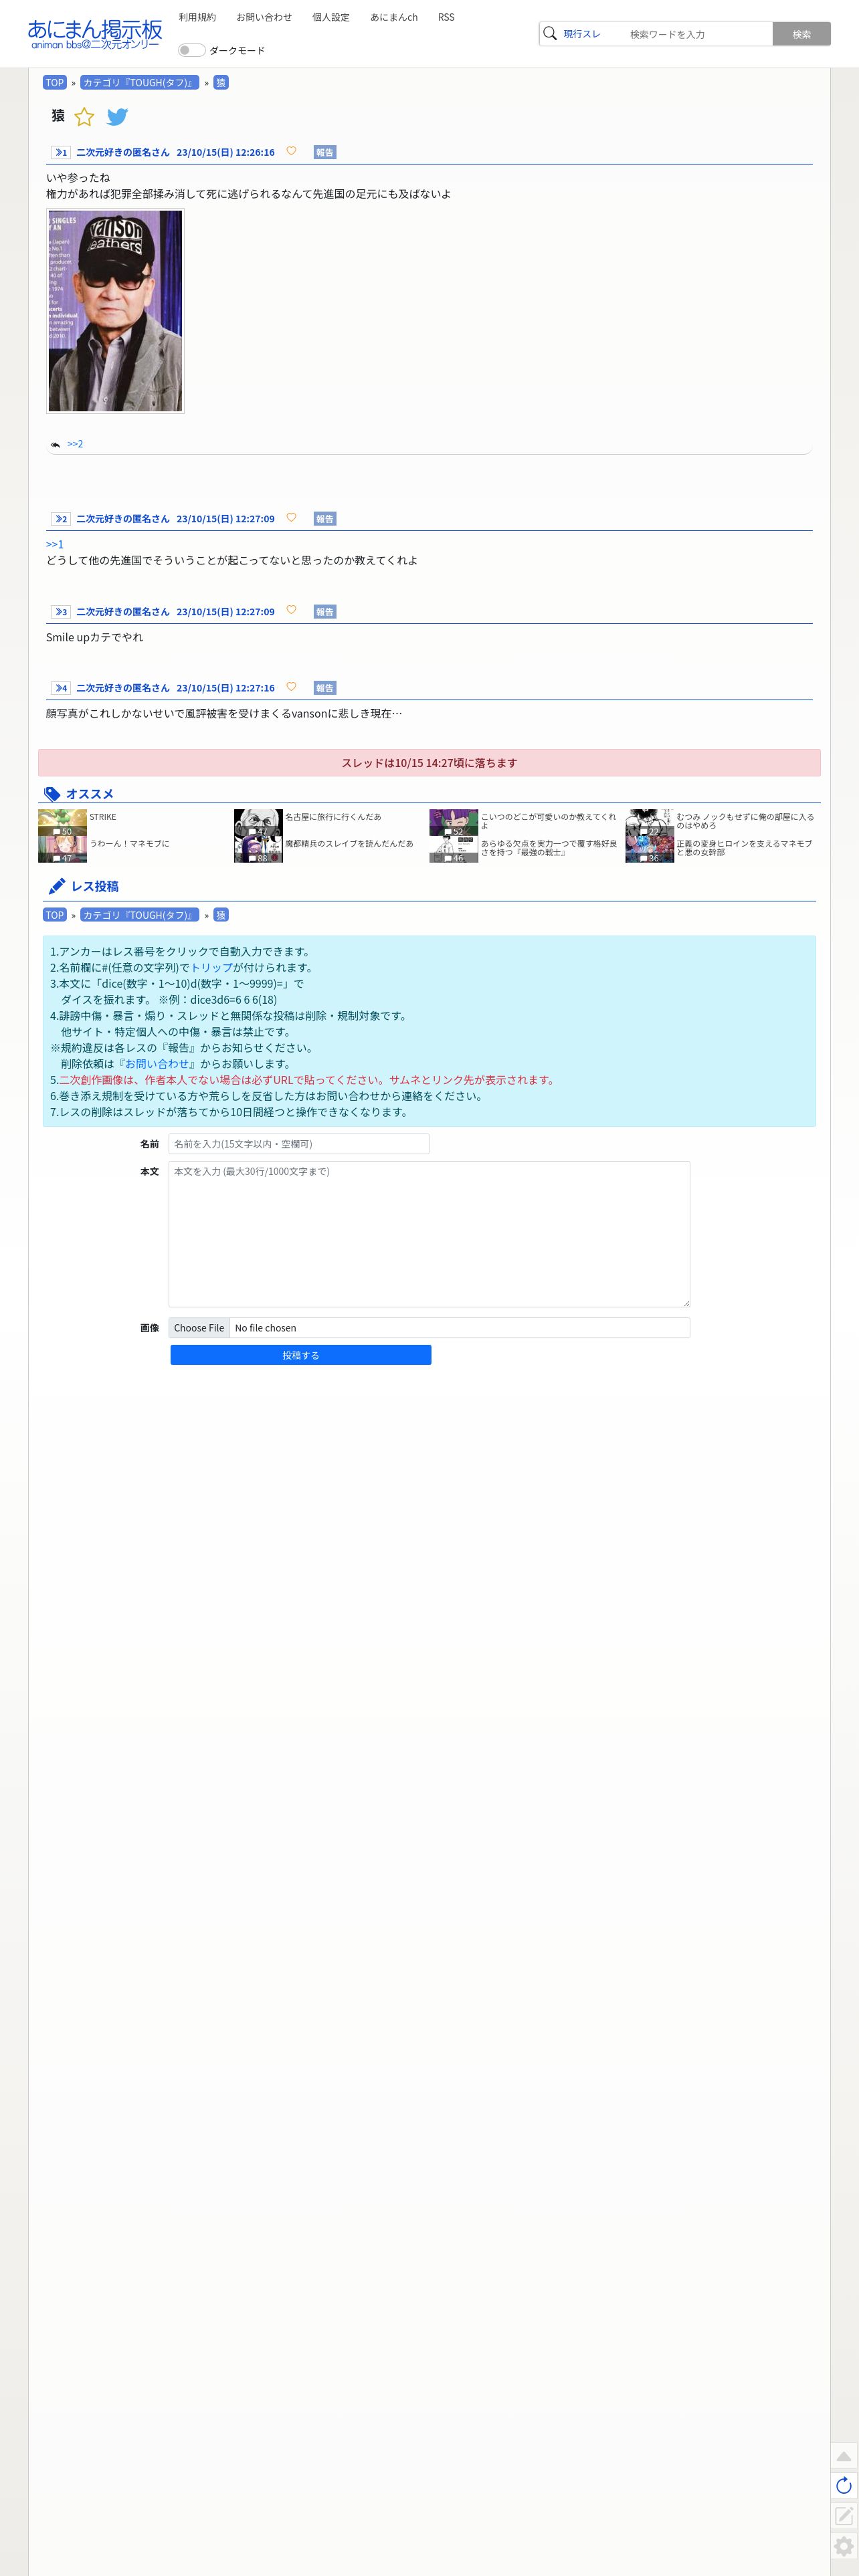Open recommended thread about 最強の戦士
This screenshot has height=2576, width=859.
[548, 848]
